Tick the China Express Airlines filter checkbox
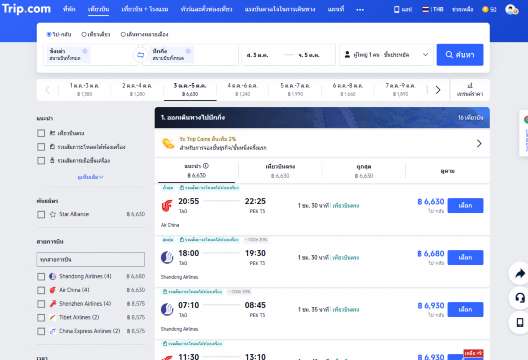 [x=41, y=331]
